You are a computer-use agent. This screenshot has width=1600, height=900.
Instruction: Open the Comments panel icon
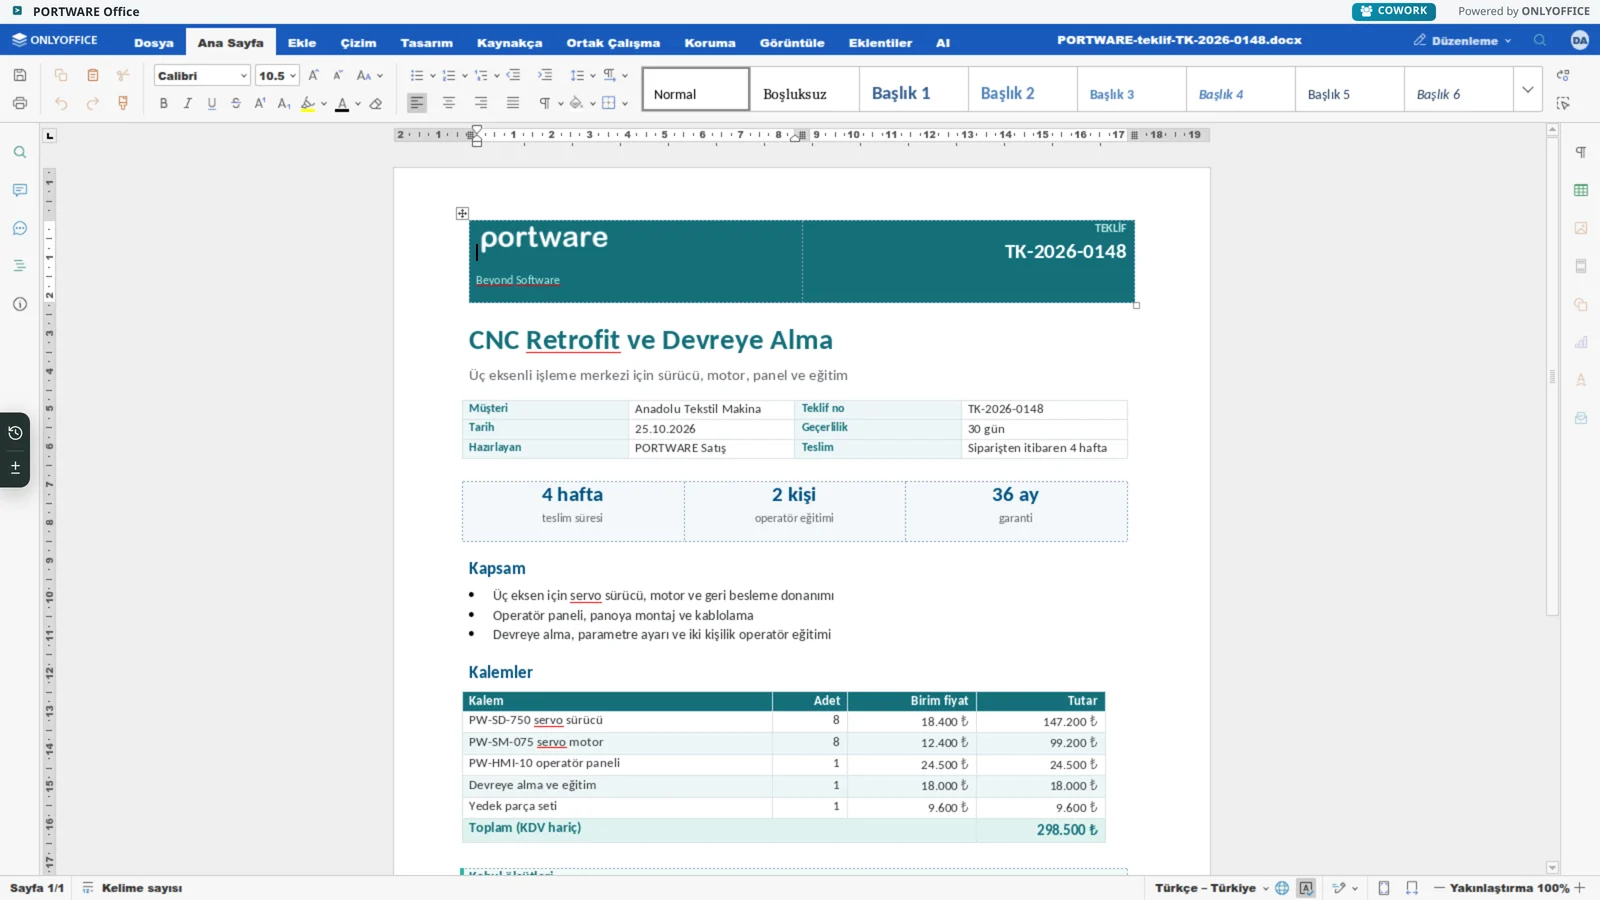[20, 190]
